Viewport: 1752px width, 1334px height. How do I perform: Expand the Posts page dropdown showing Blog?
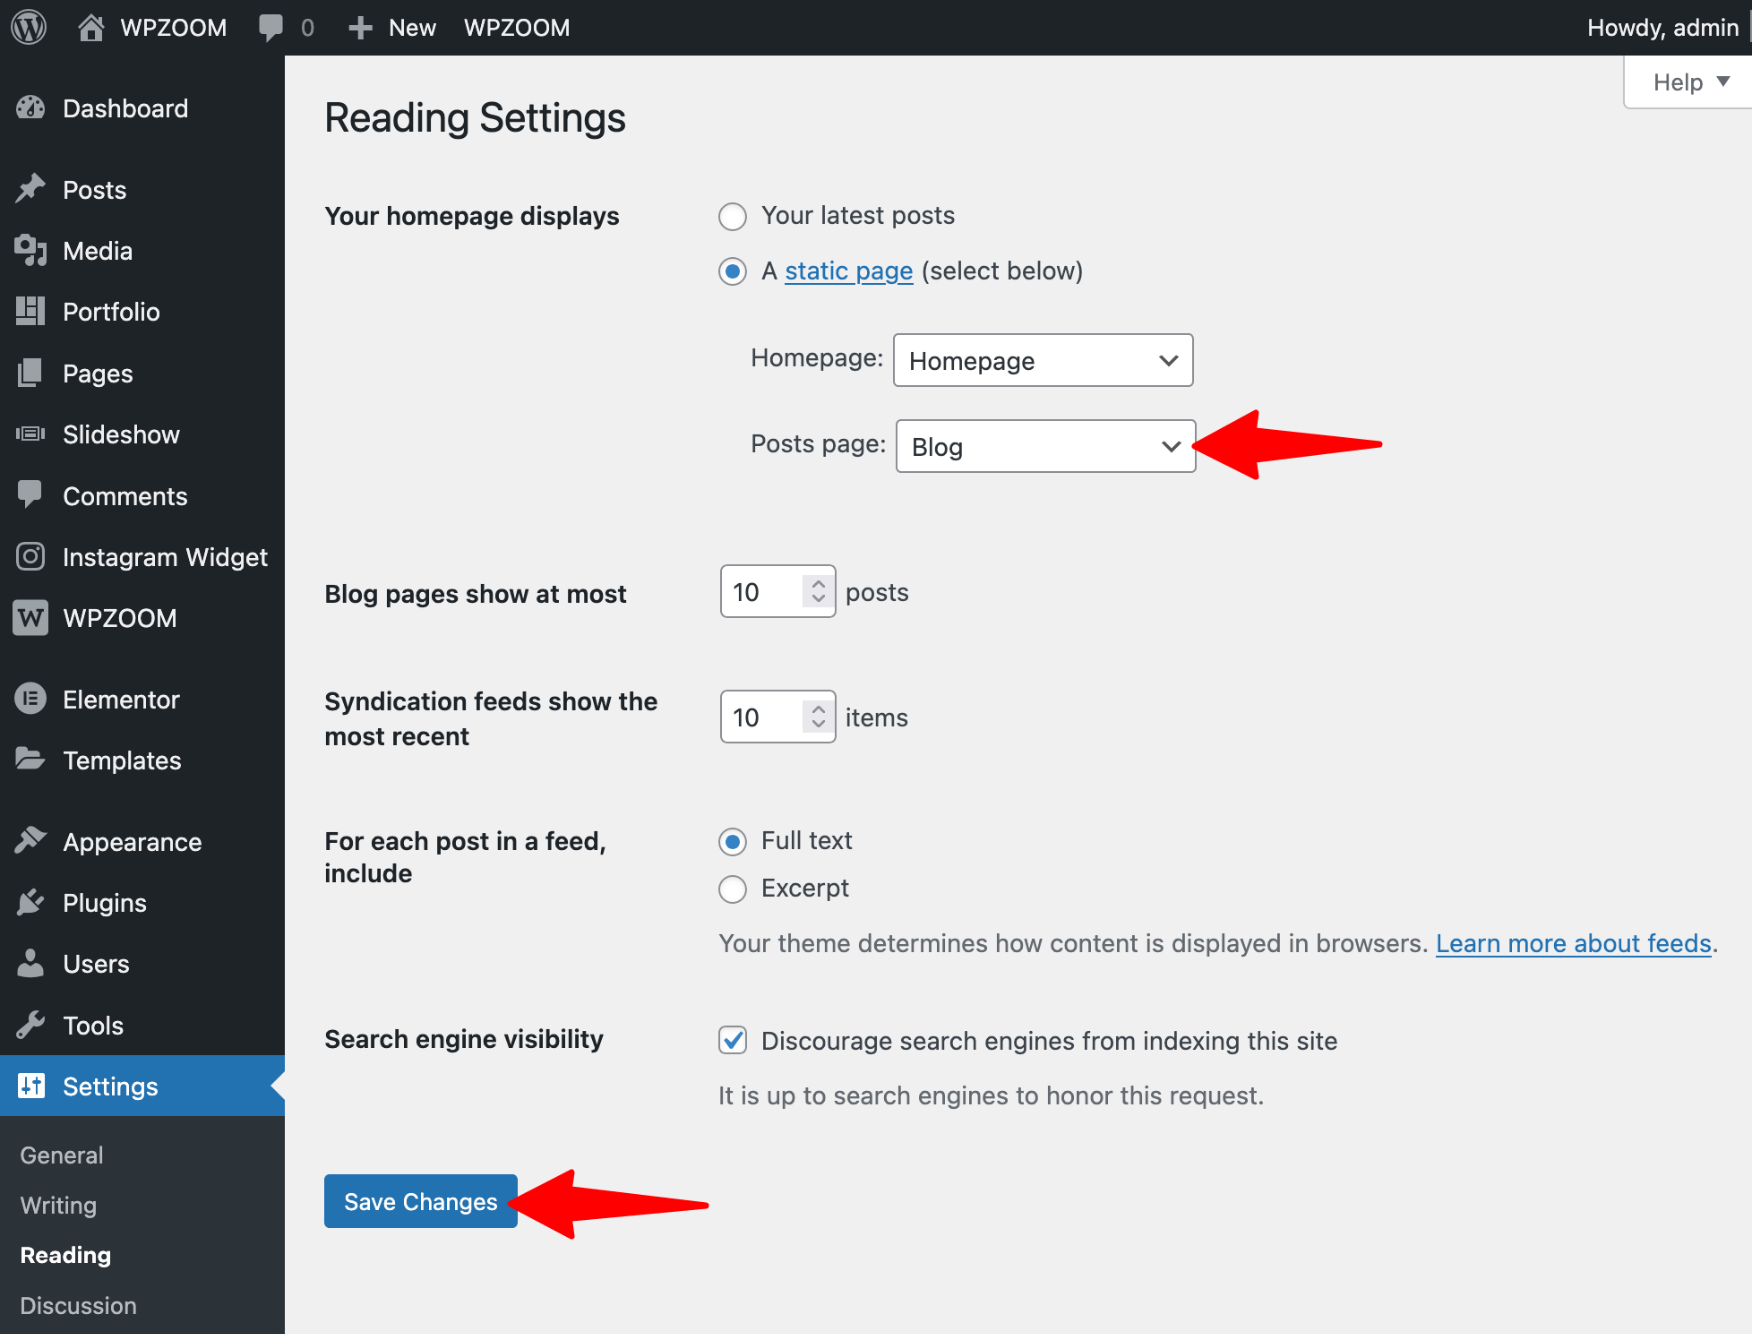coord(1045,447)
